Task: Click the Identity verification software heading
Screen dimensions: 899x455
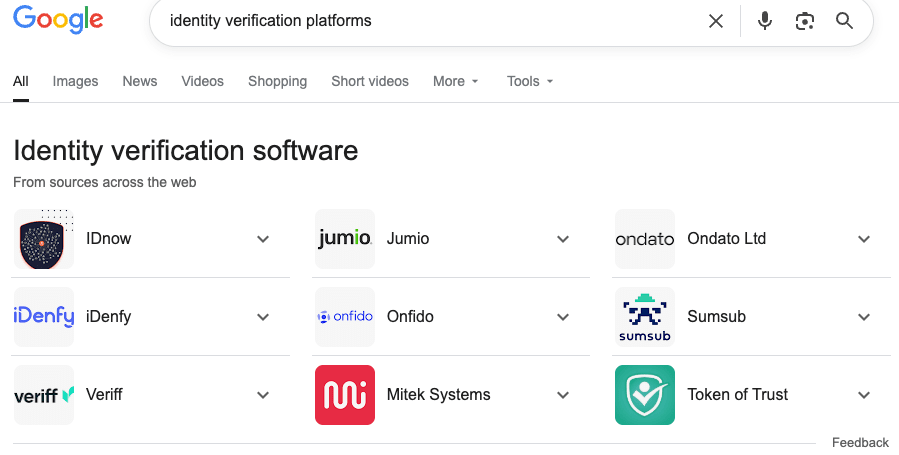Action: pos(186,151)
